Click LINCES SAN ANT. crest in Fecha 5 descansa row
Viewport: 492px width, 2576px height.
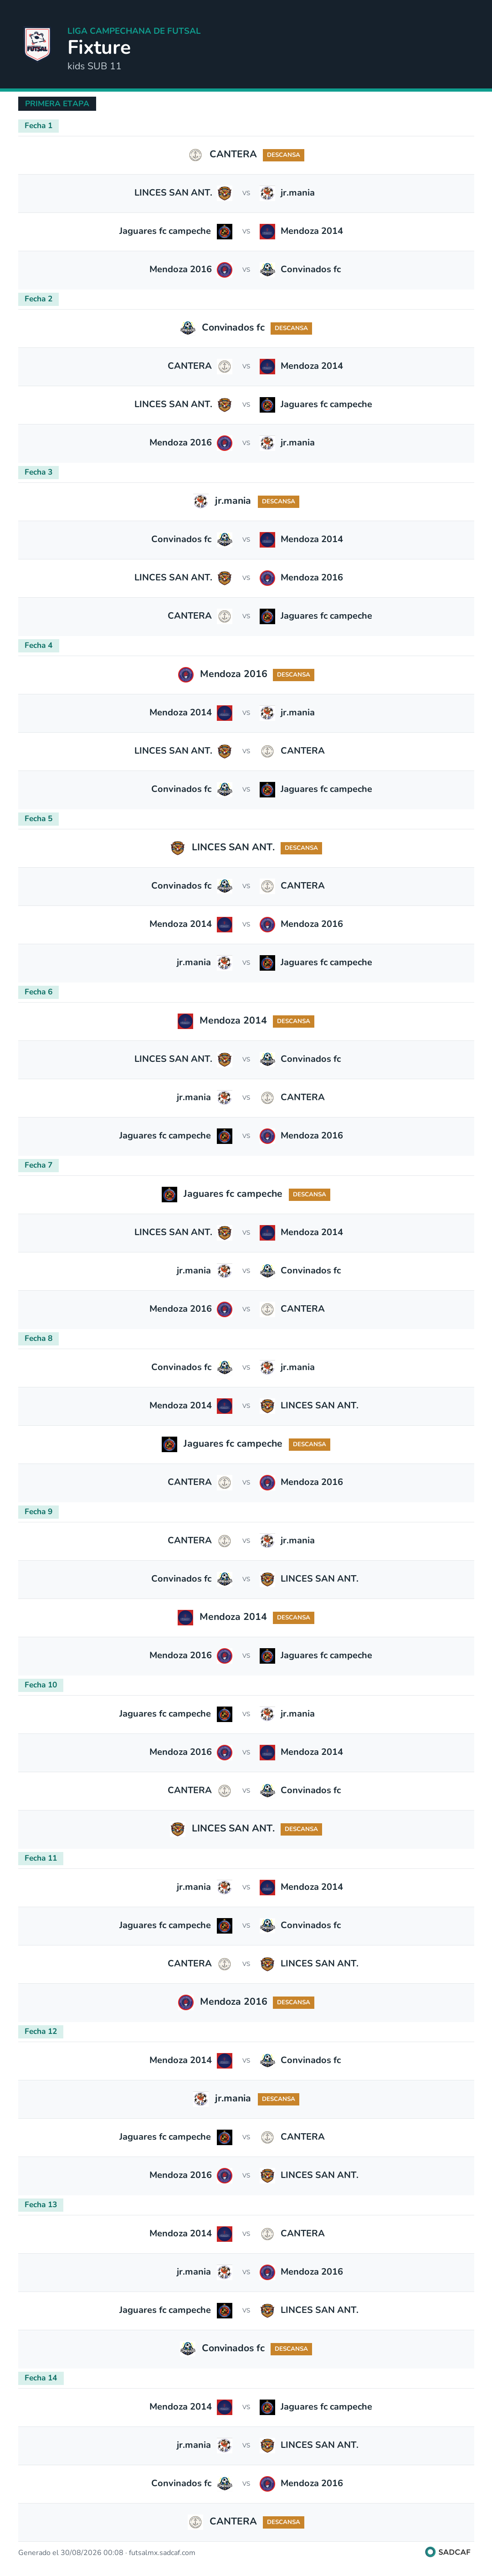coord(177,847)
